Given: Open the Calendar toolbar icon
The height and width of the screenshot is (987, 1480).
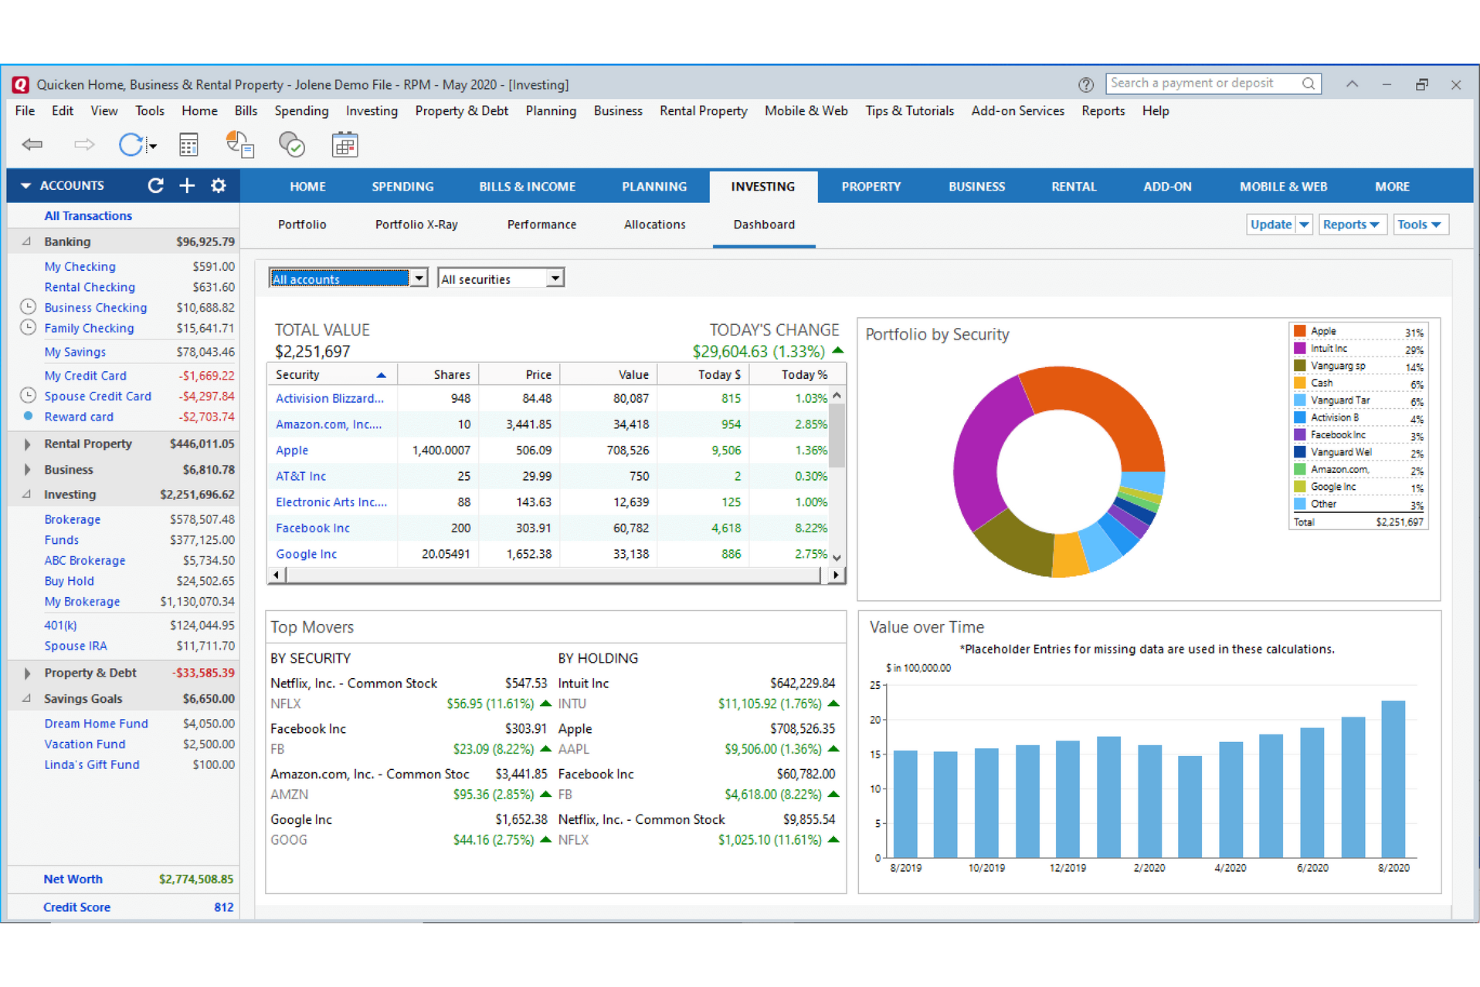Looking at the screenshot, I should [345, 144].
